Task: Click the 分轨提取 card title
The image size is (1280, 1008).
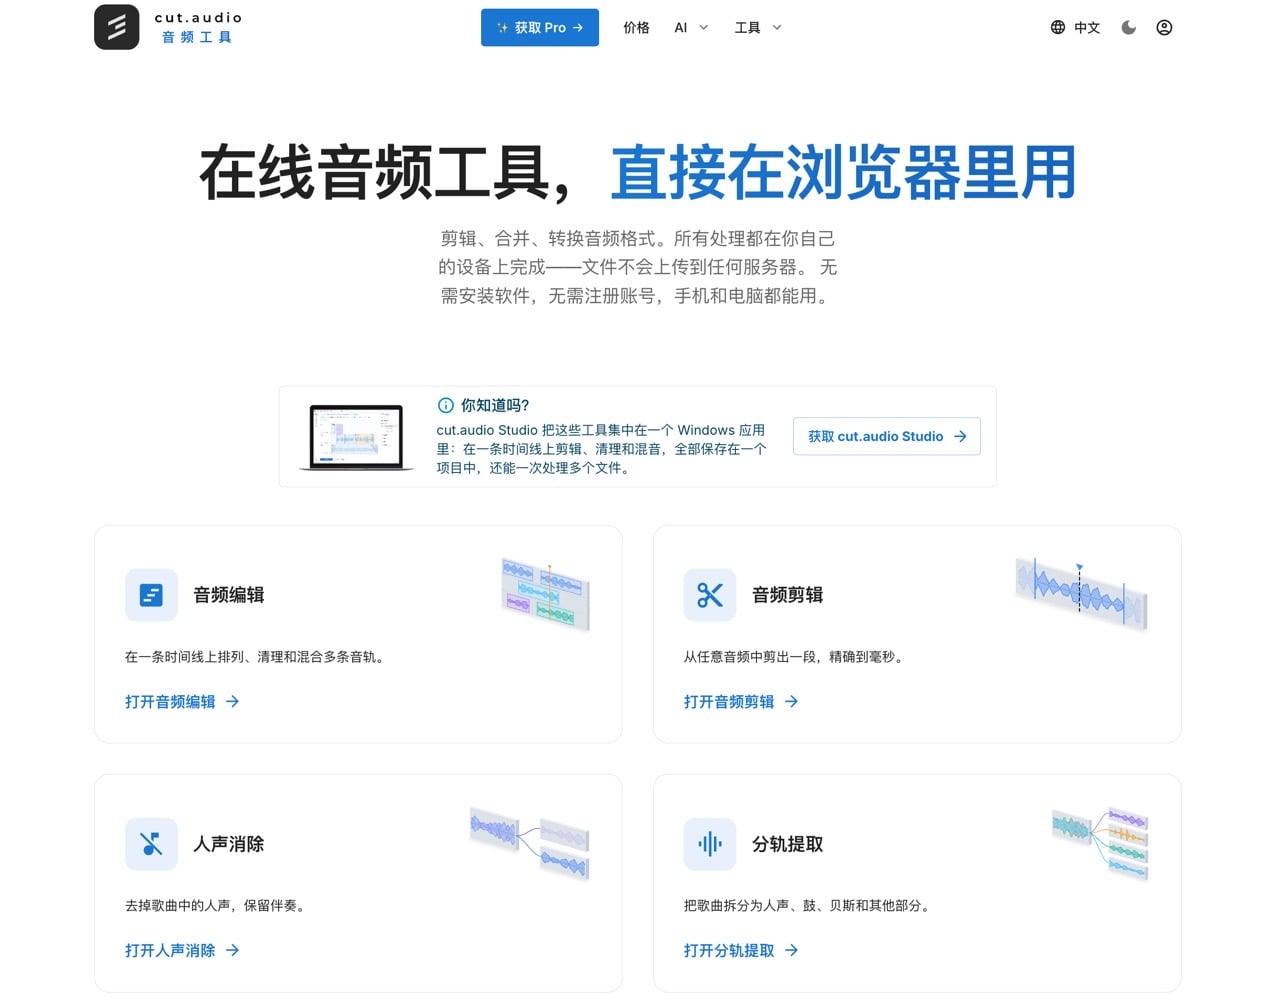Action: point(788,844)
